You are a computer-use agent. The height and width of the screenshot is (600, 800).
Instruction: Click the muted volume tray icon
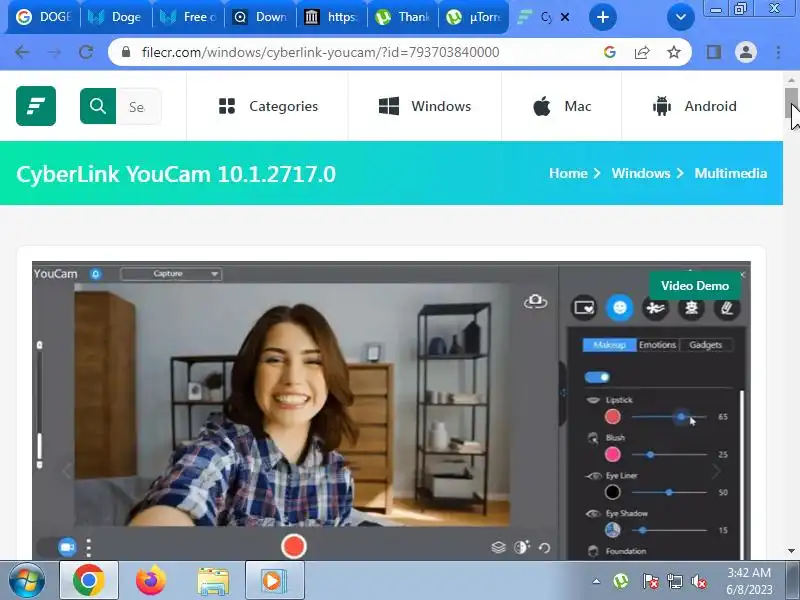pos(698,581)
